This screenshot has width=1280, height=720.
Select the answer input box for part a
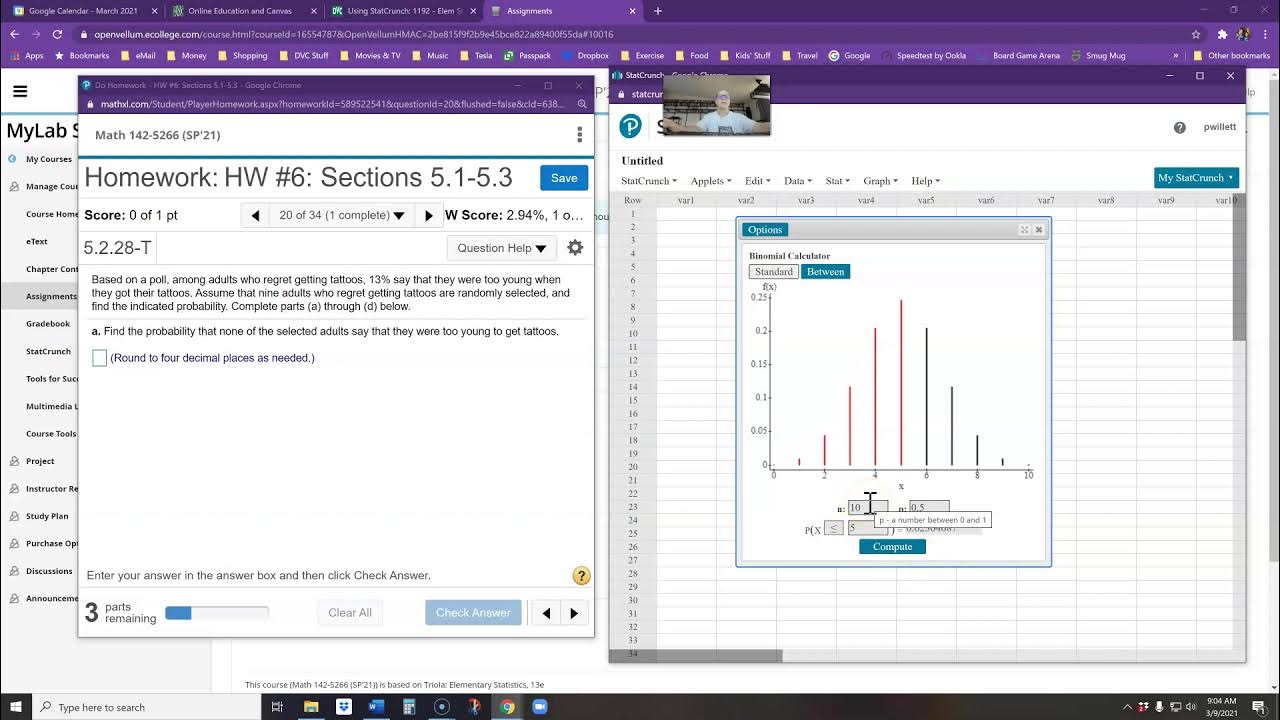(99, 358)
